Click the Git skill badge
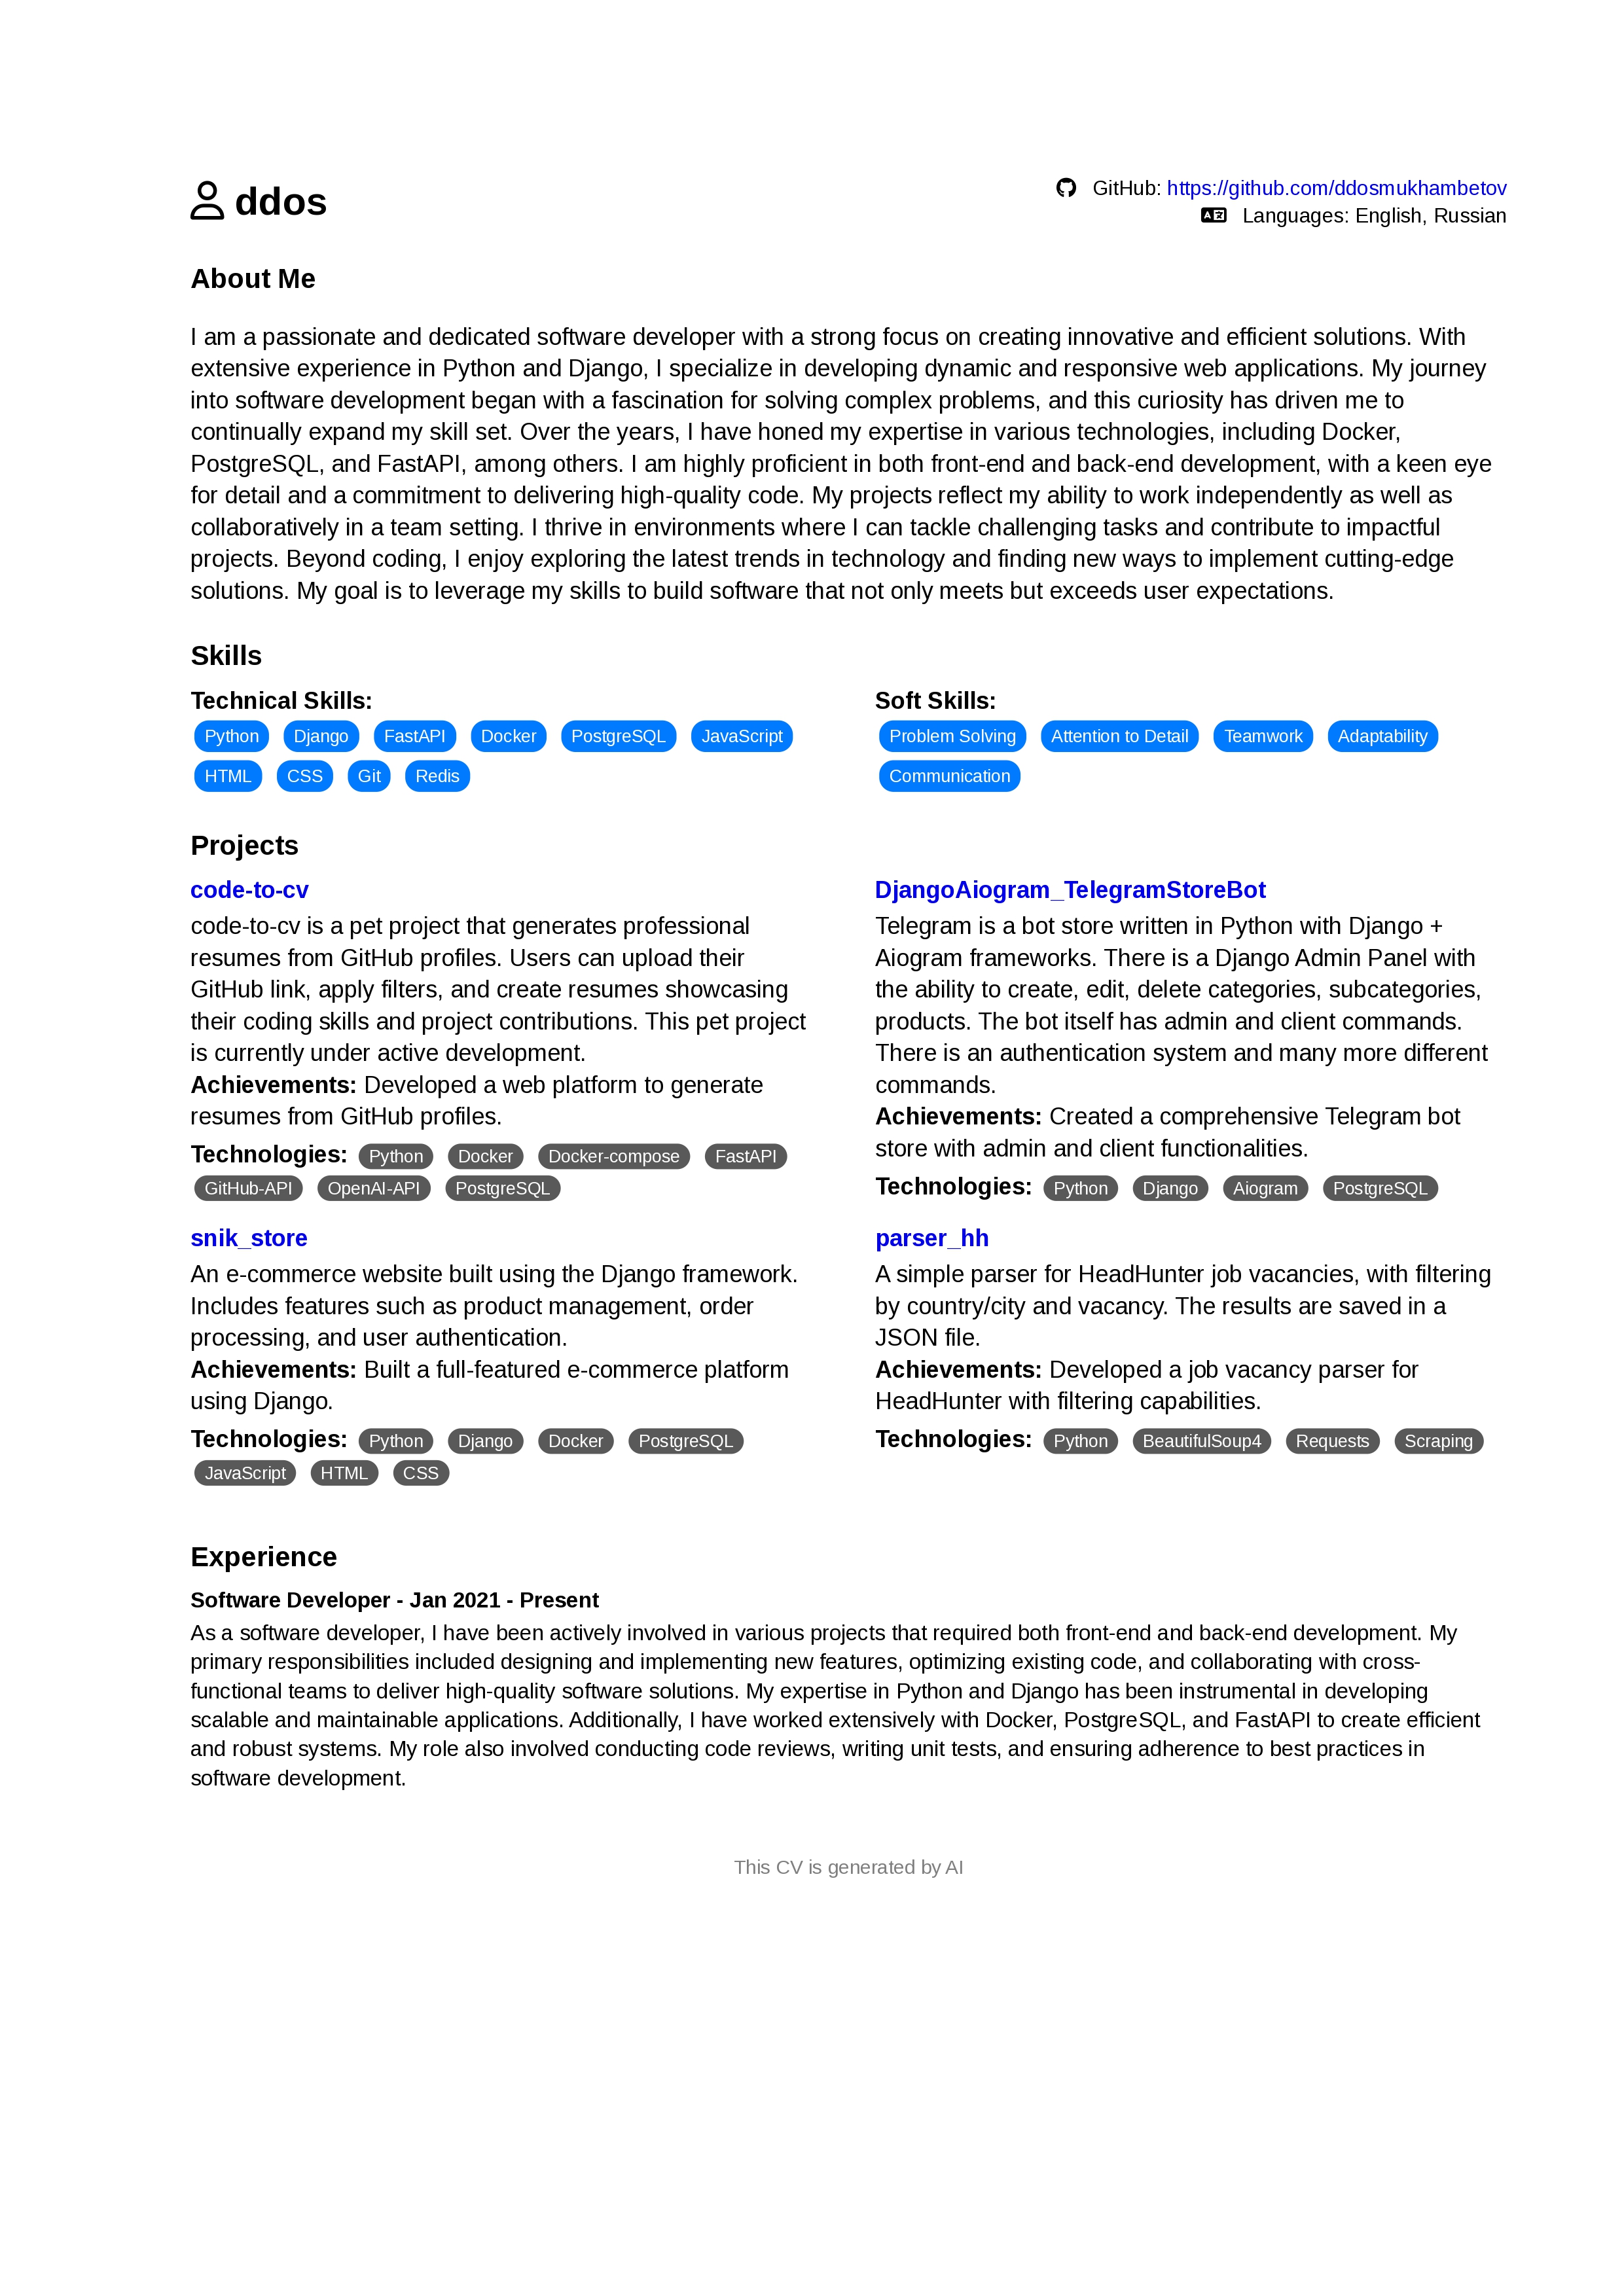Image resolution: width=1624 pixels, height=2296 pixels. tap(369, 775)
